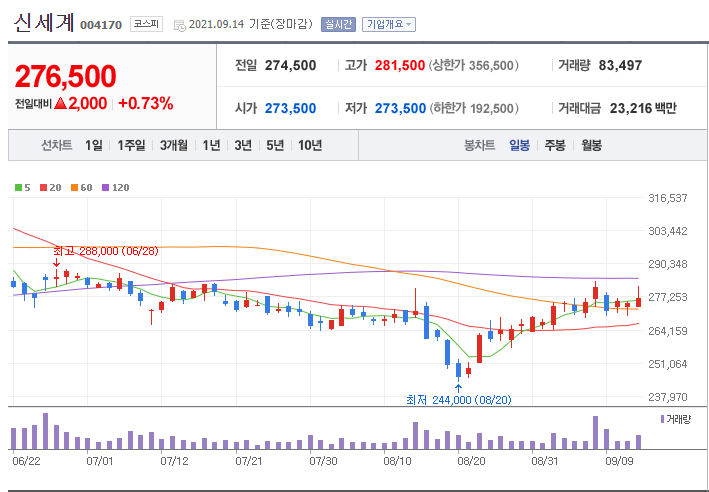The width and height of the screenshot is (709, 492).
Task: Click the 실시간 button
Action: click(x=338, y=24)
